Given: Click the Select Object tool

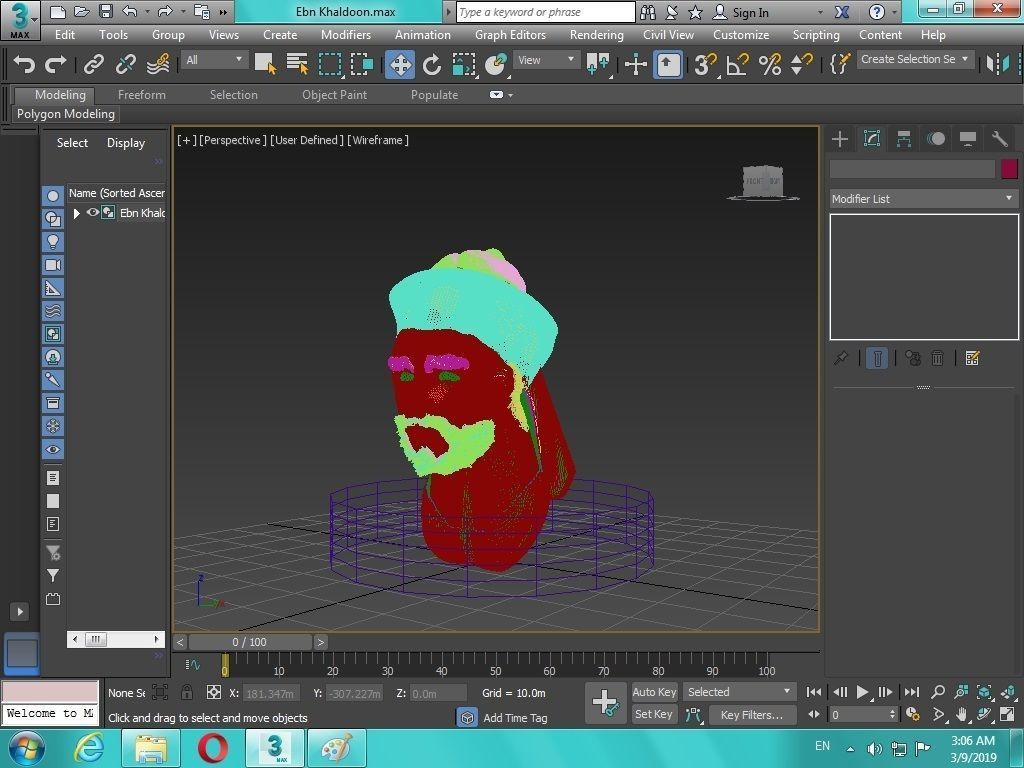Looking at the screenshot, I should tap(265, 64).
